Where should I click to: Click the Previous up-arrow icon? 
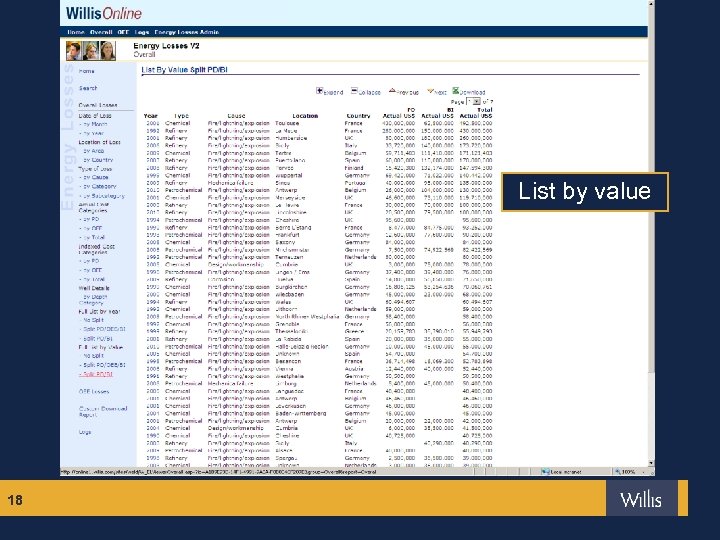point(392,90)
